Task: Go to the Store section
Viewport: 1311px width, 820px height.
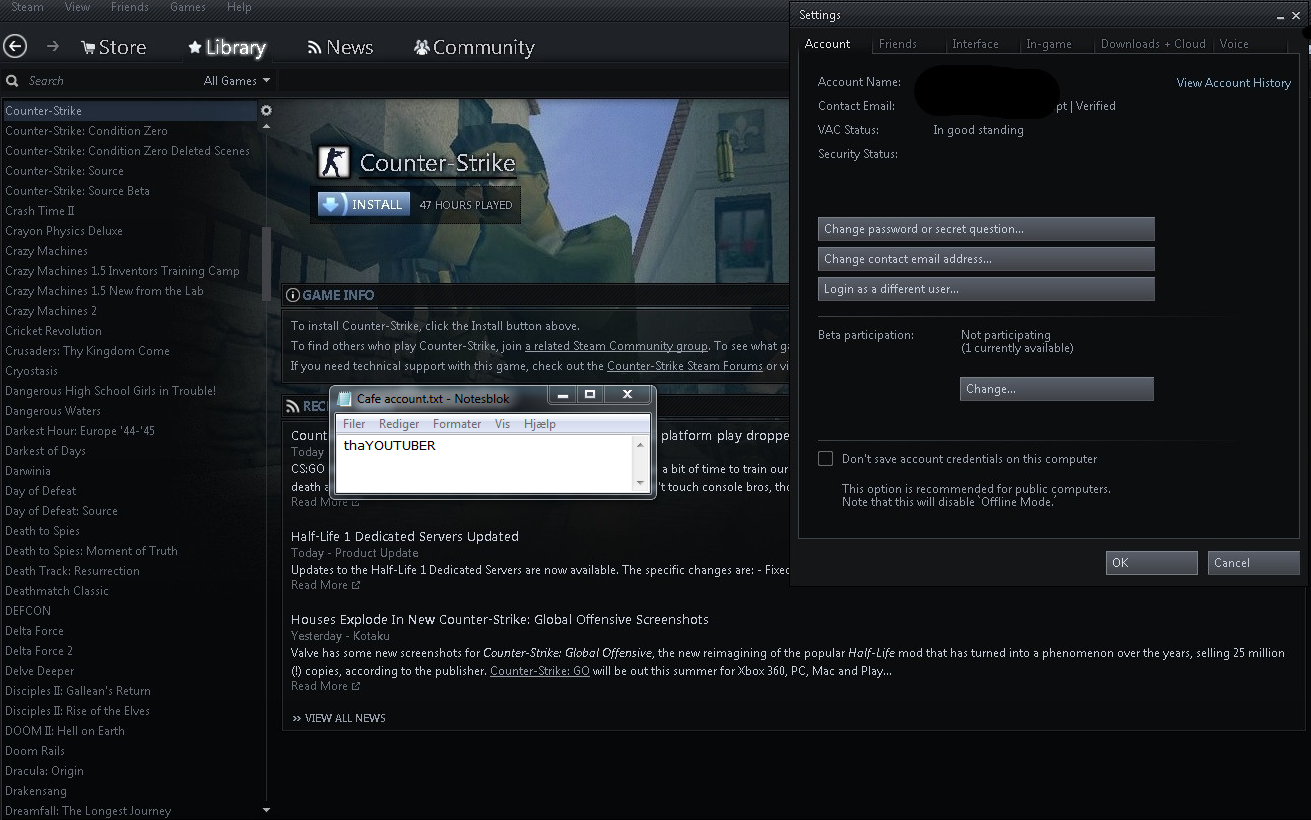Action: pos(113,47)
